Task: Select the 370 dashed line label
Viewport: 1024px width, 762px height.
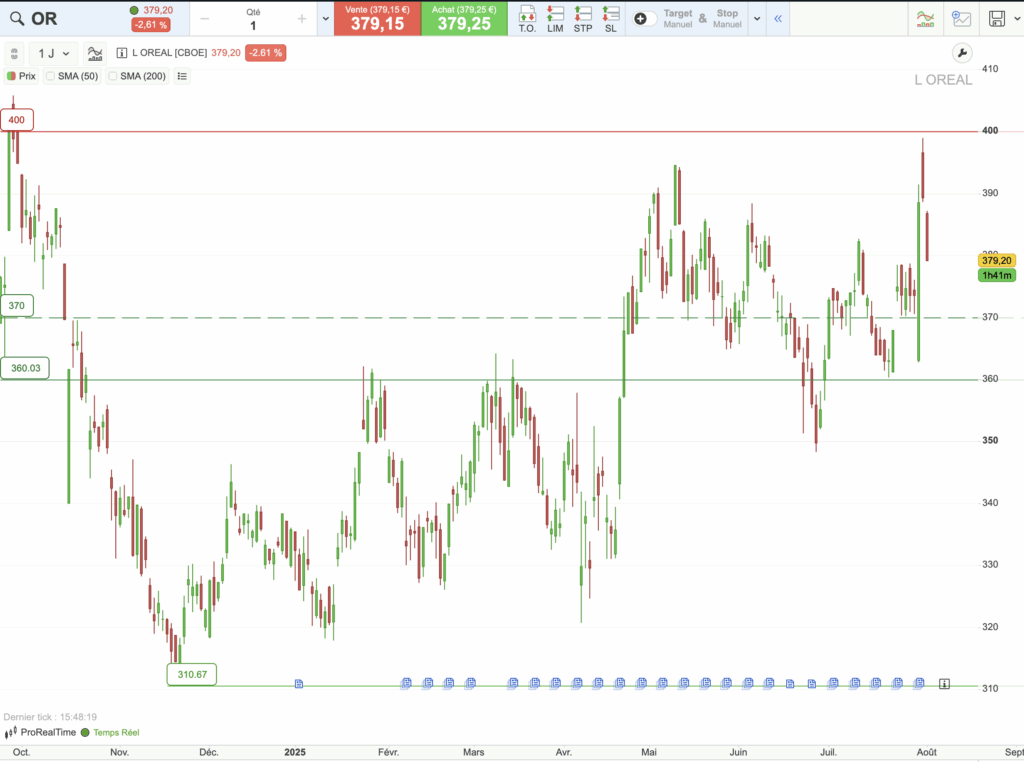Action: point(16,306)
